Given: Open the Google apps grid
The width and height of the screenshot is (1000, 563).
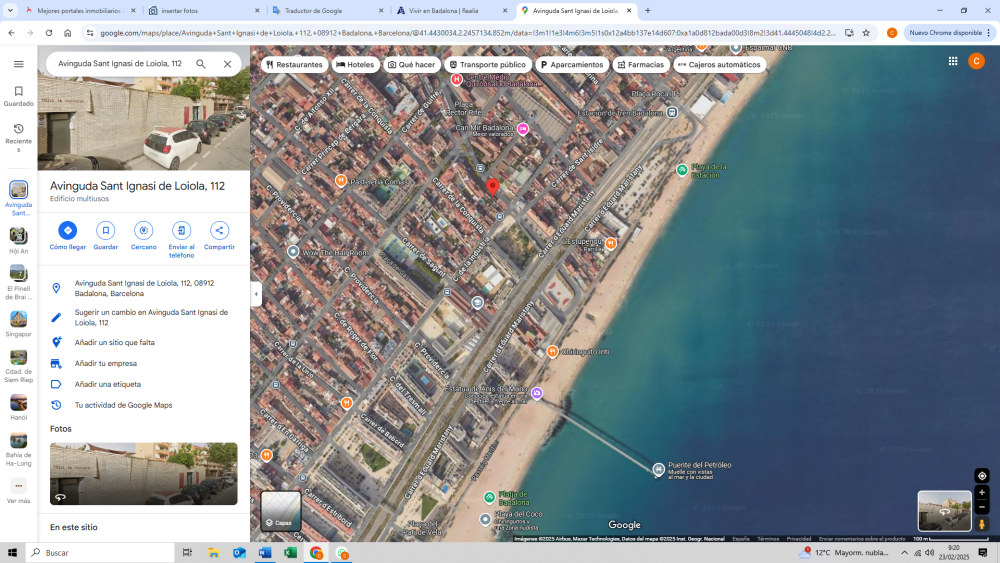Looking at the screenshot, I should coord(953,61).
